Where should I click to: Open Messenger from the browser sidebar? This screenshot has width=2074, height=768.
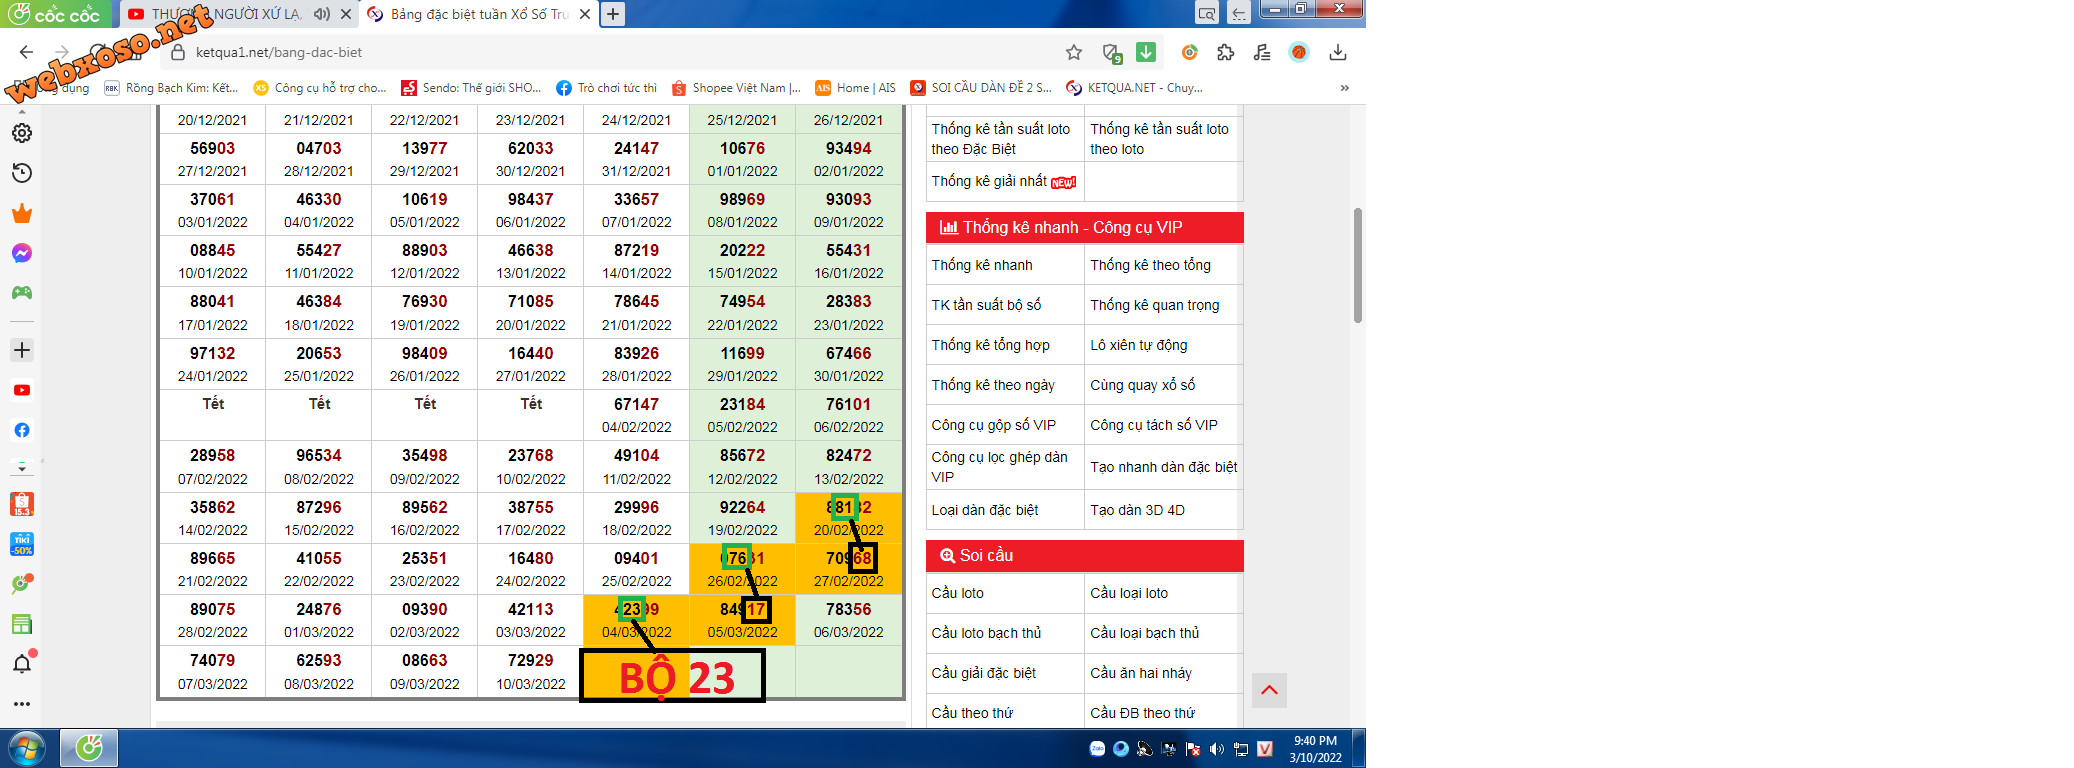point(22,253)
